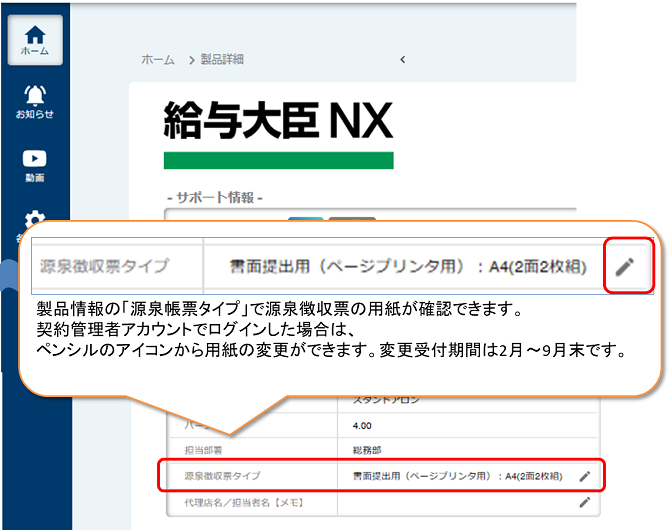Select the 書面提出用 A4(2面2枚組) value in the table
Viewport: 670px width, 530px height.
point(456,477)
